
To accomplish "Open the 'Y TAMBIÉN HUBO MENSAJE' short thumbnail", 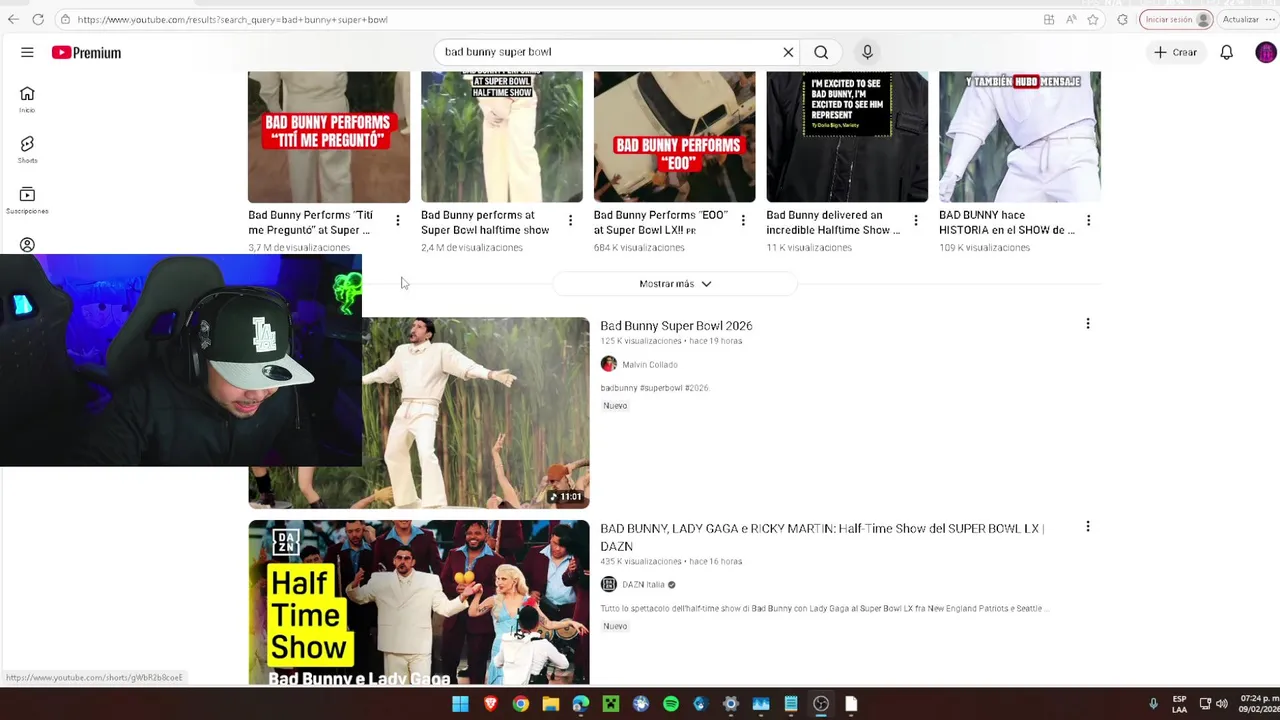I will click(1020, 137).
